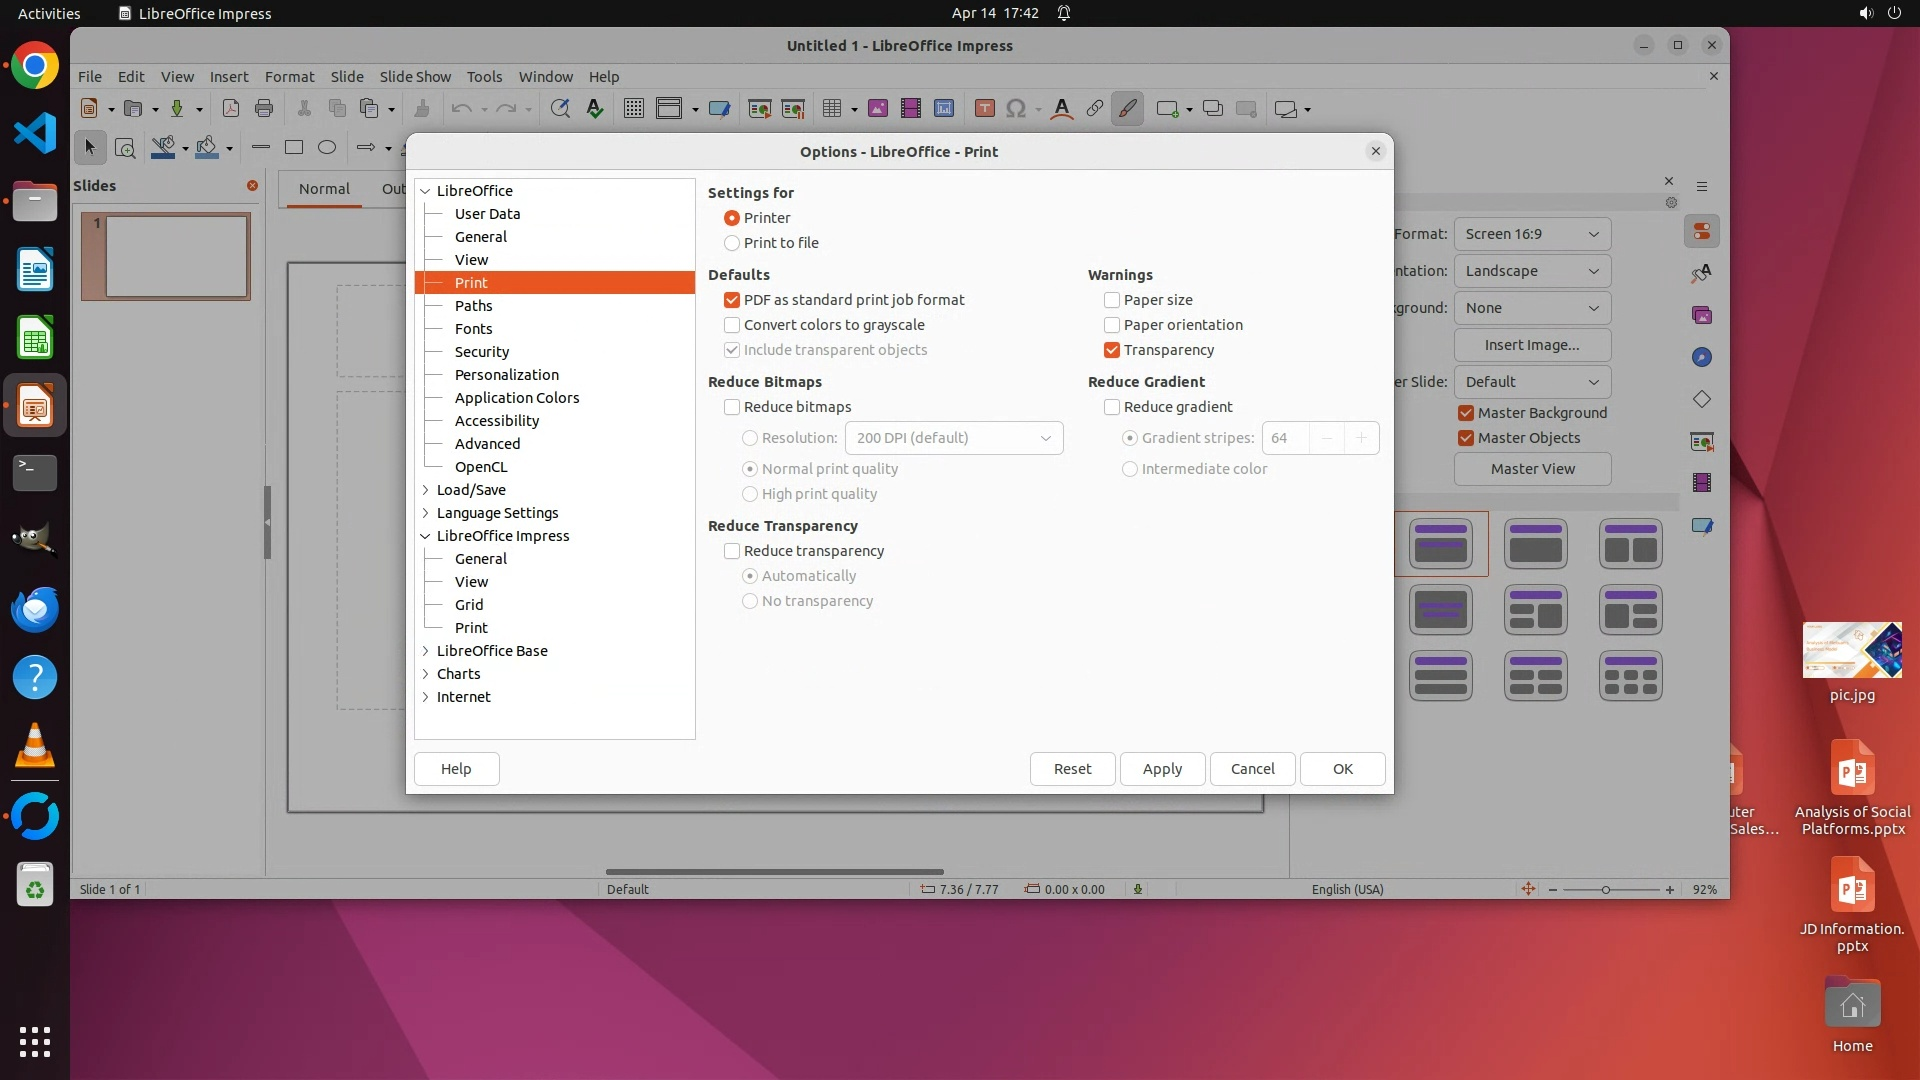Screen dimensions: 1920x1080
Task: Open the Slide Show menu
Action: coord(415,76)
